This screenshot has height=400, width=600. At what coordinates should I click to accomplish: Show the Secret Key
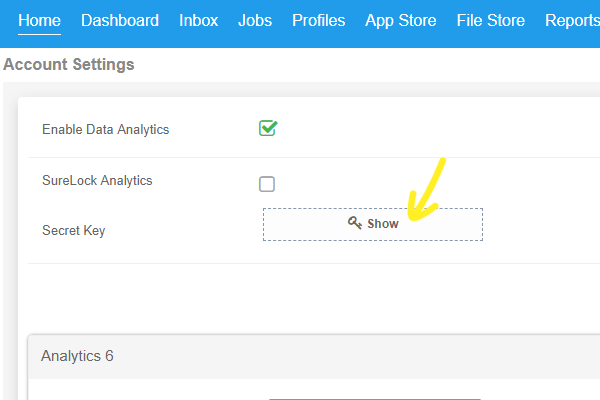373,224
